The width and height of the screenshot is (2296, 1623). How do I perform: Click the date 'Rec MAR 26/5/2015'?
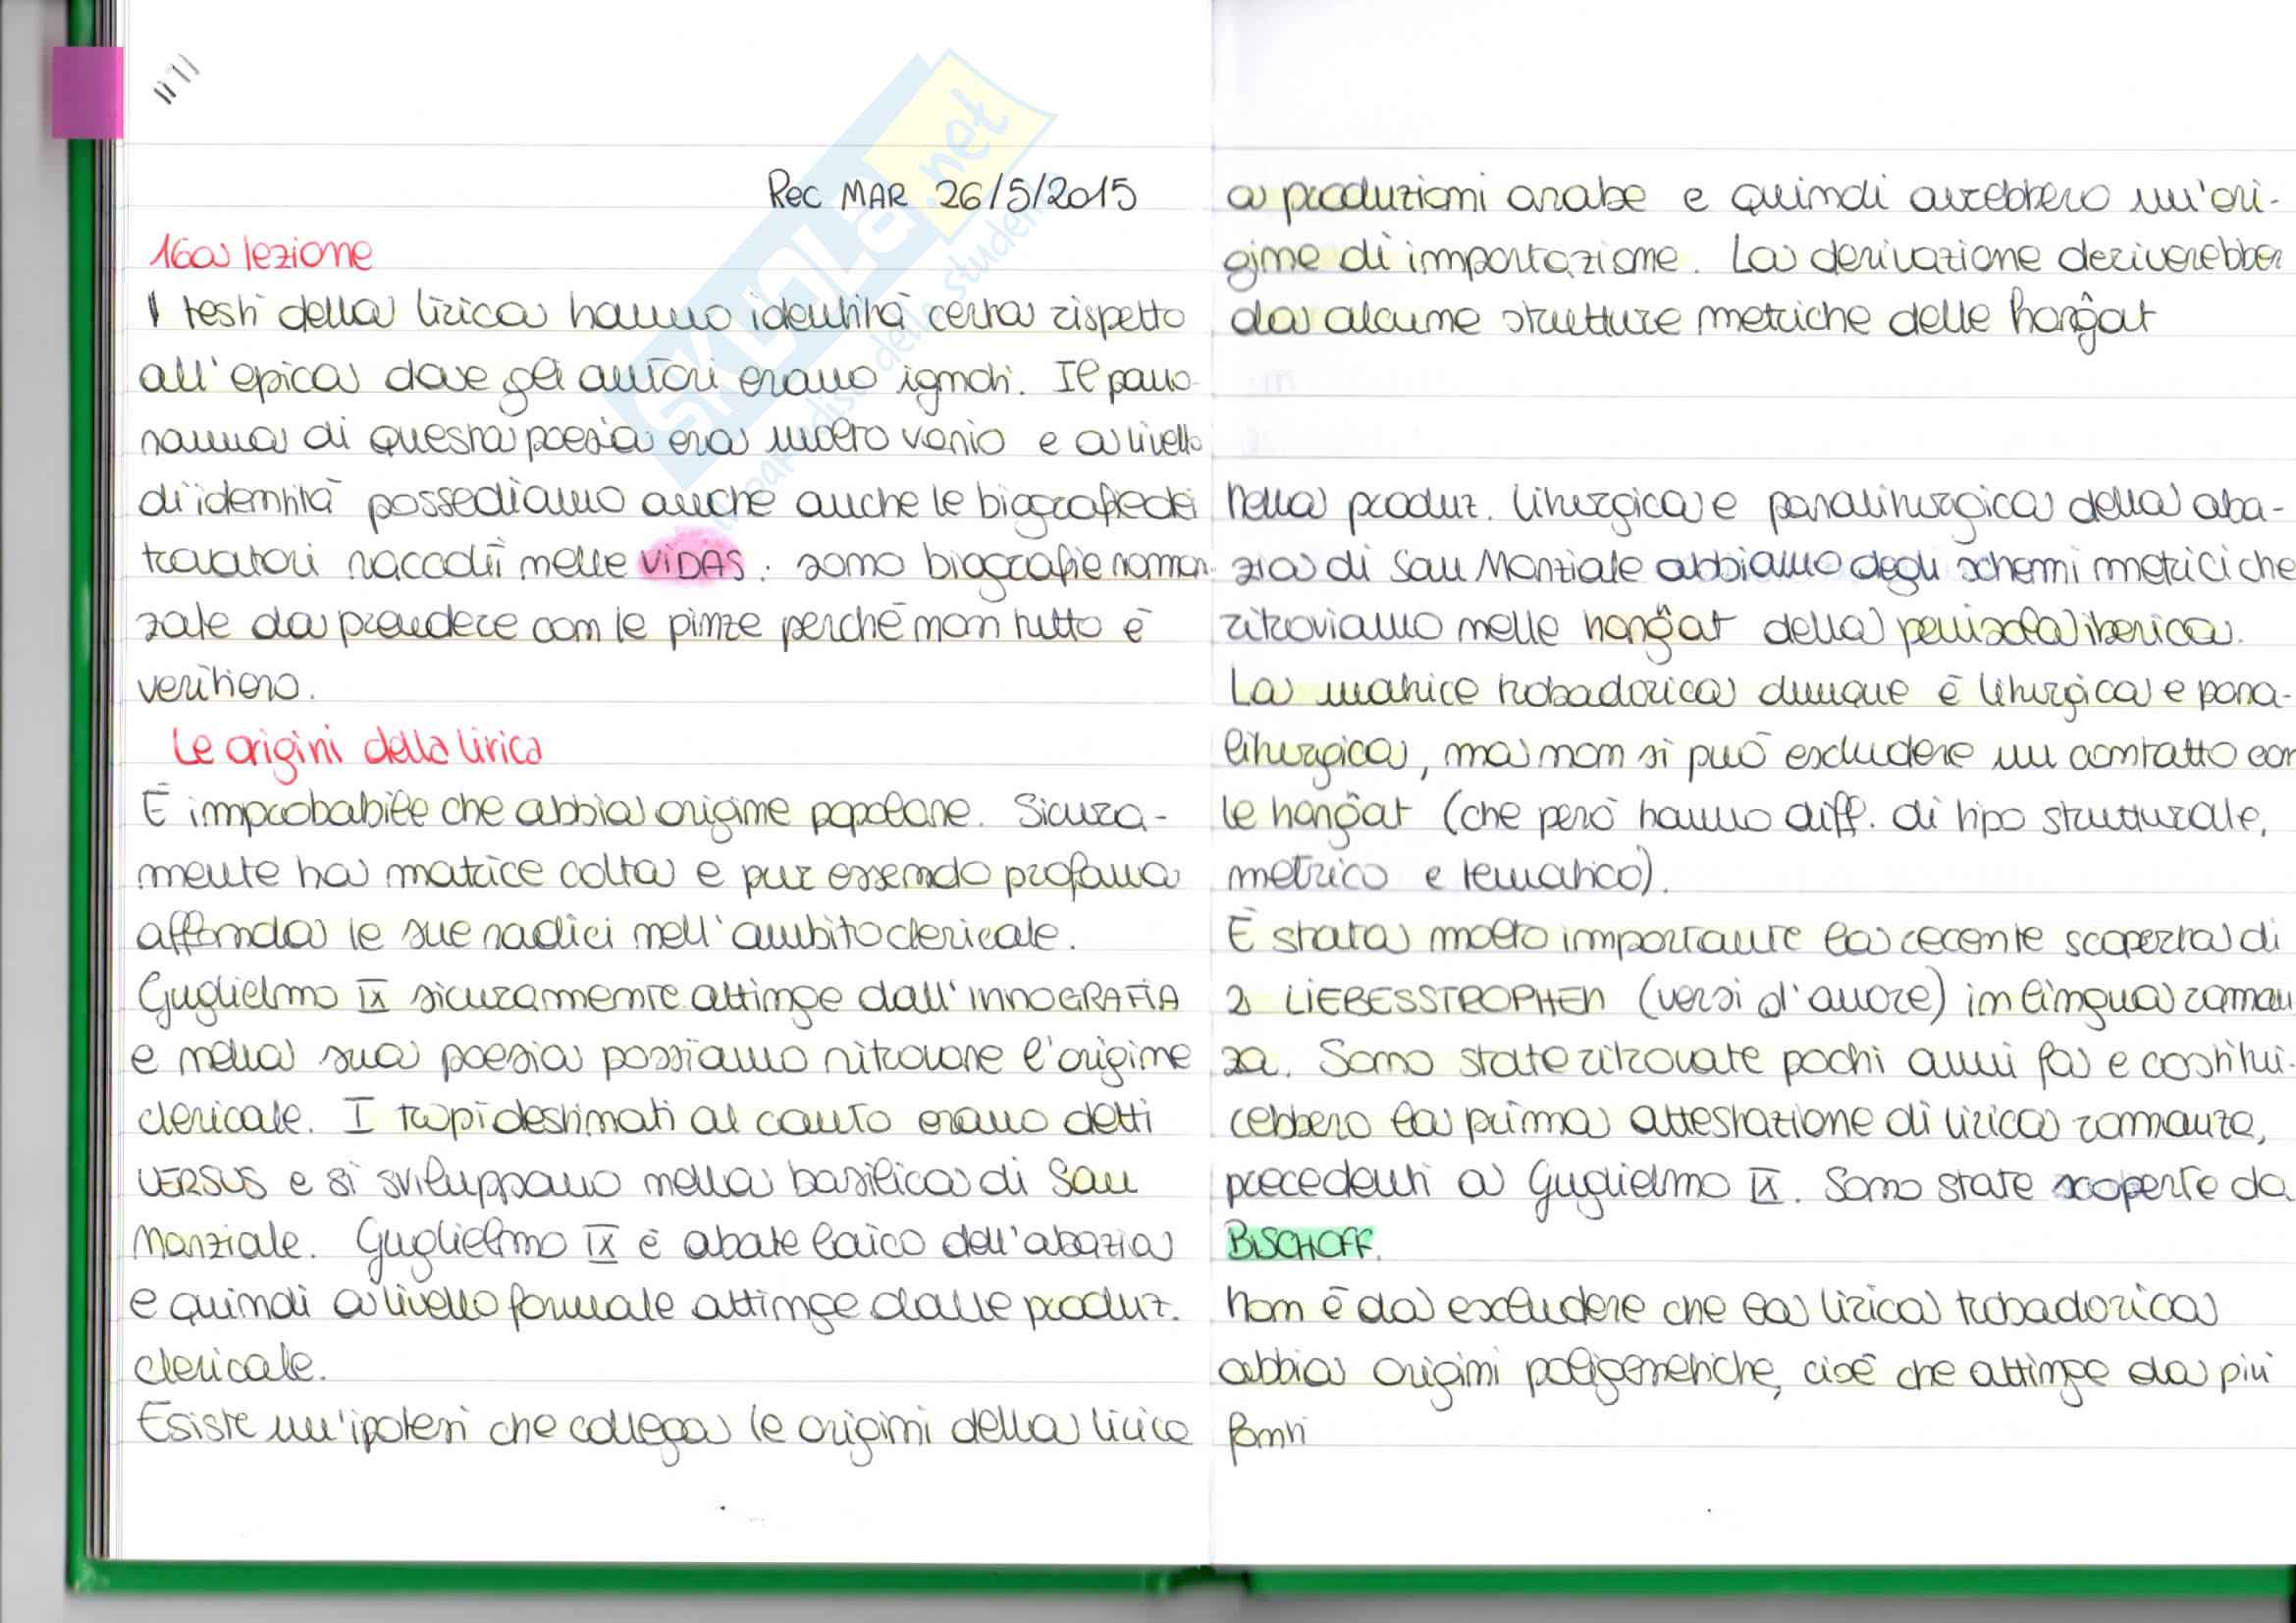[x=951, y=193]
